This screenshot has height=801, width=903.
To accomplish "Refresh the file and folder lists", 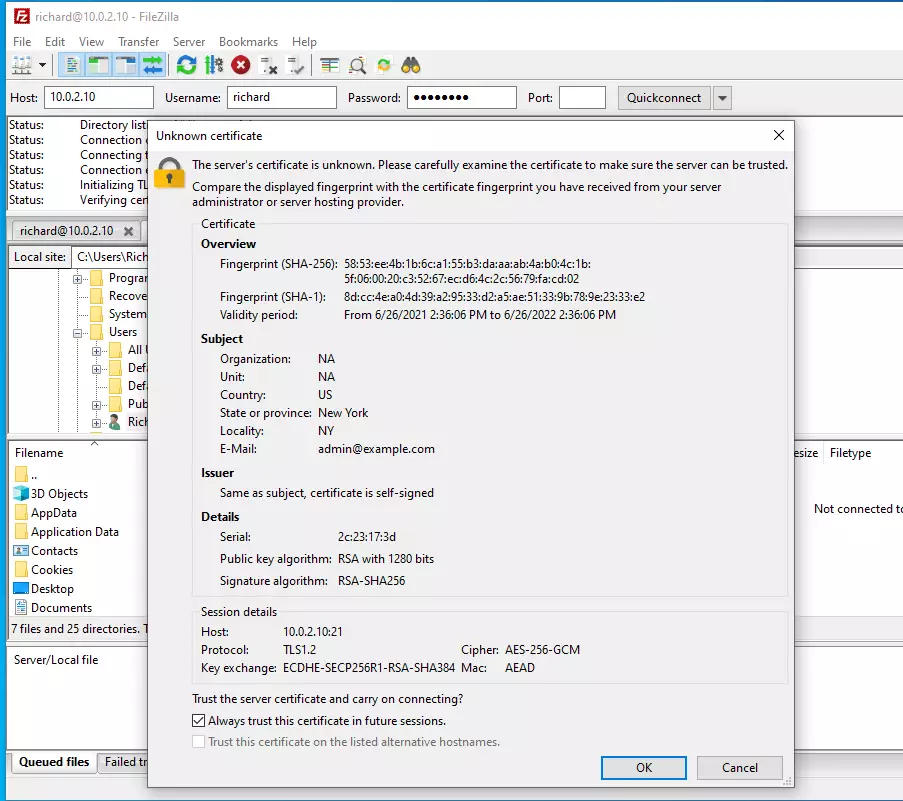I will coord(187,66).
